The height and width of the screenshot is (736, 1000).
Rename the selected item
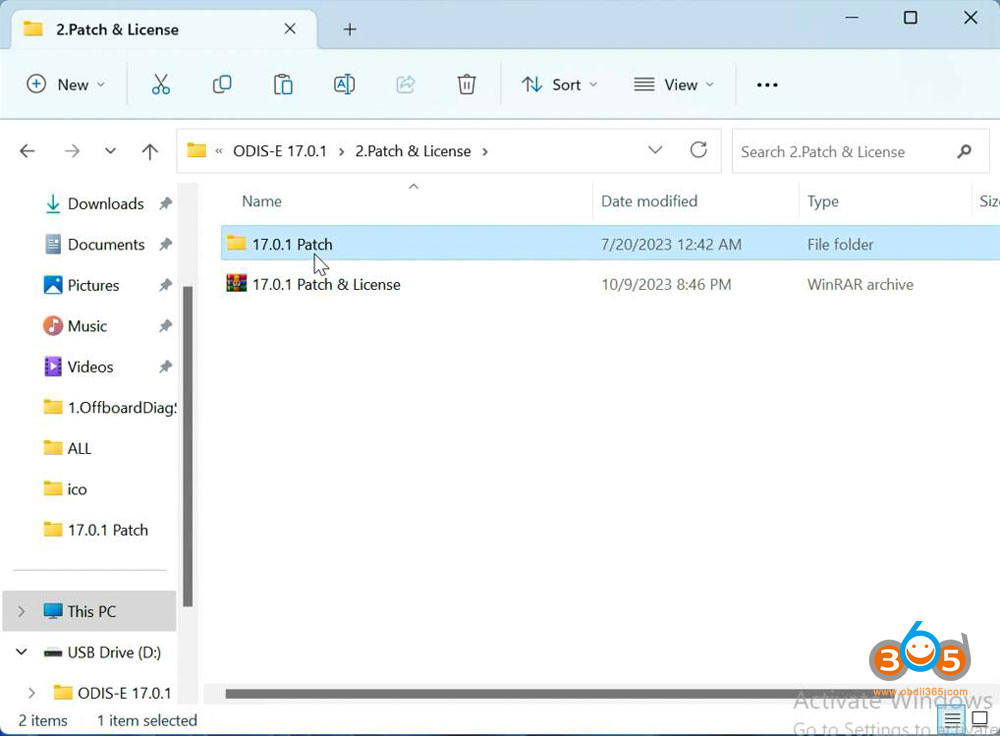click(x=344, y=84)
